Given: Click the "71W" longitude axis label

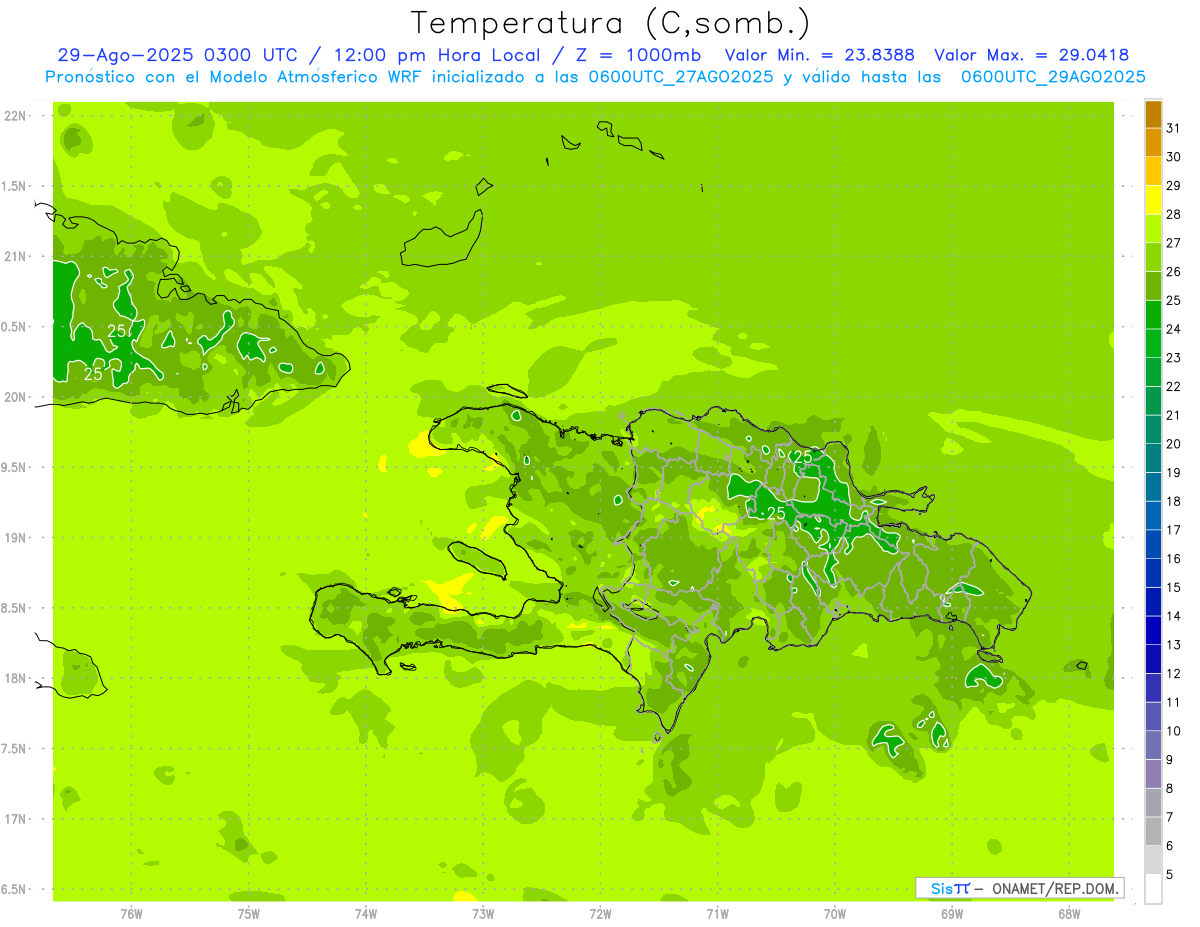Looking at the screenshot, I should click(717, 914).
